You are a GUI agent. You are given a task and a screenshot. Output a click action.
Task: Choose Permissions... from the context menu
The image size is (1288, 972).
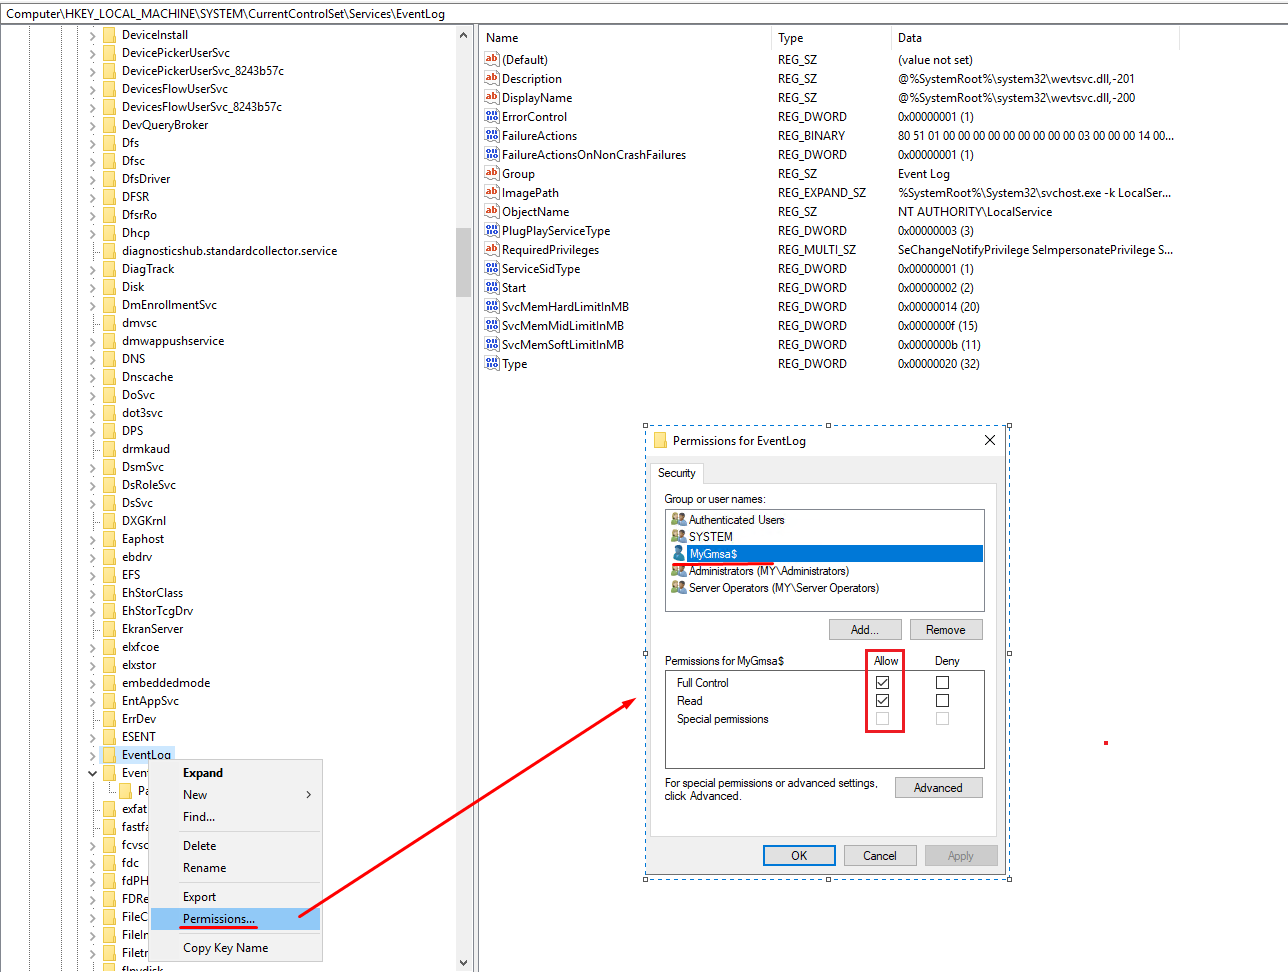[219, 919]
